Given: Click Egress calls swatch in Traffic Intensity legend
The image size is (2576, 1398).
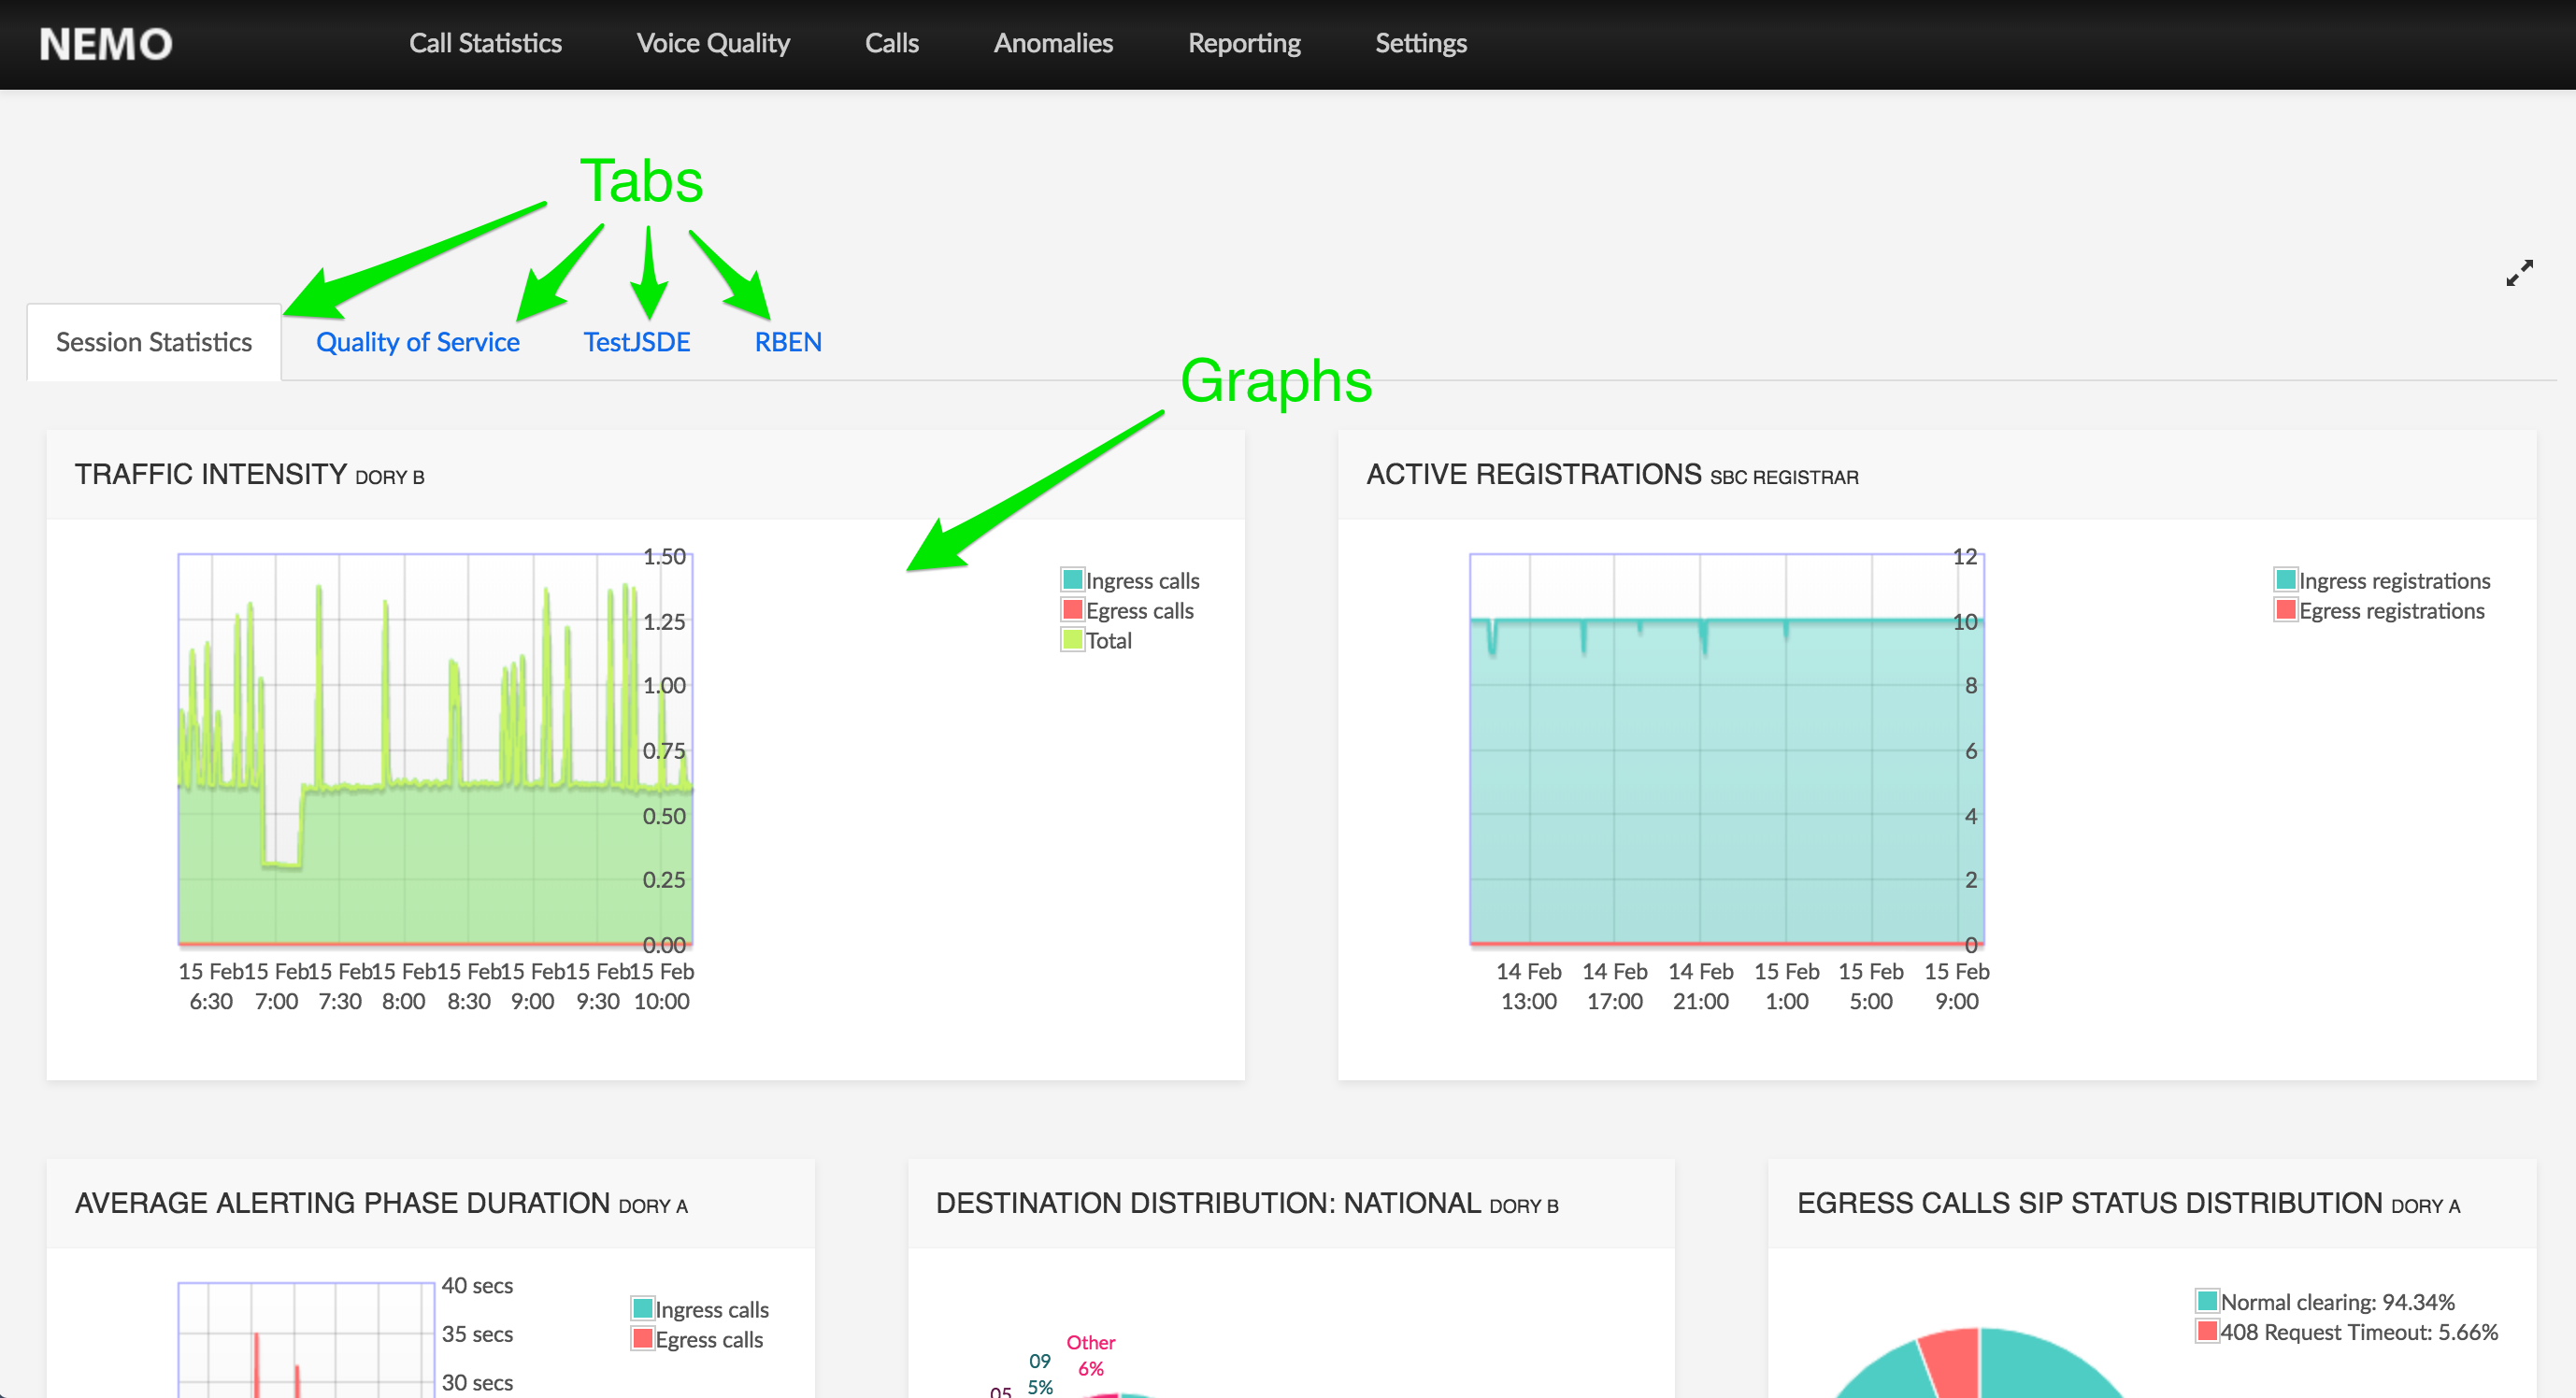Looking at the screenshot, I should 1072,610.
